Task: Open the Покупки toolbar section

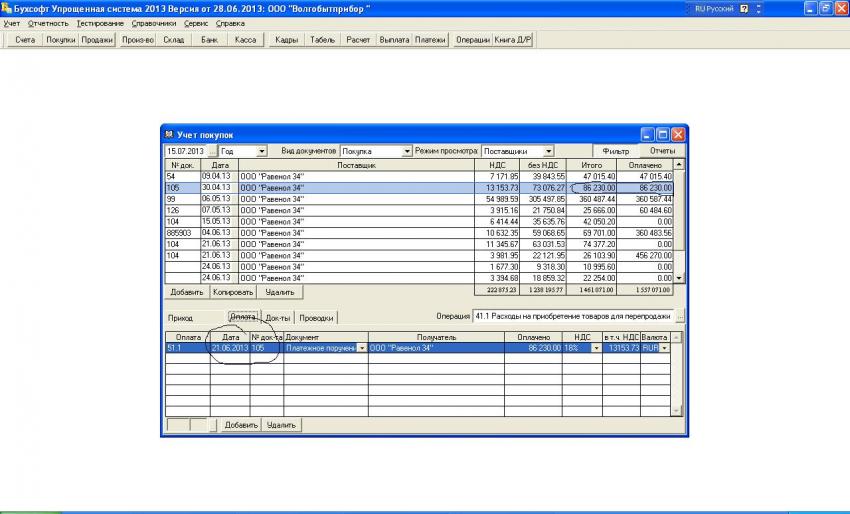Action: 60,40
